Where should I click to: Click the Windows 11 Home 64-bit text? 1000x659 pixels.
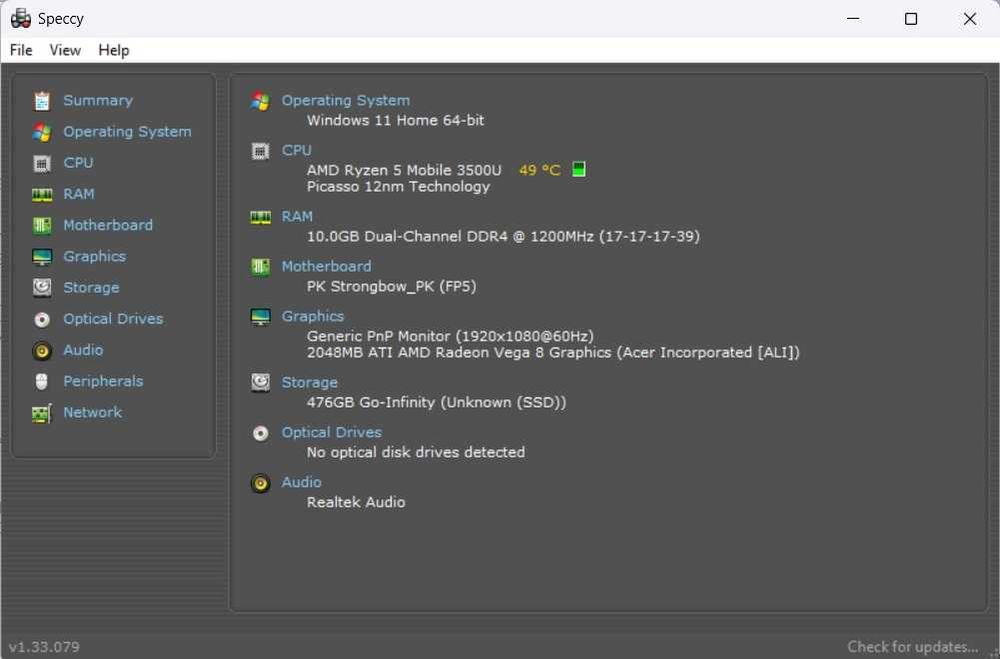pos(395,121)
